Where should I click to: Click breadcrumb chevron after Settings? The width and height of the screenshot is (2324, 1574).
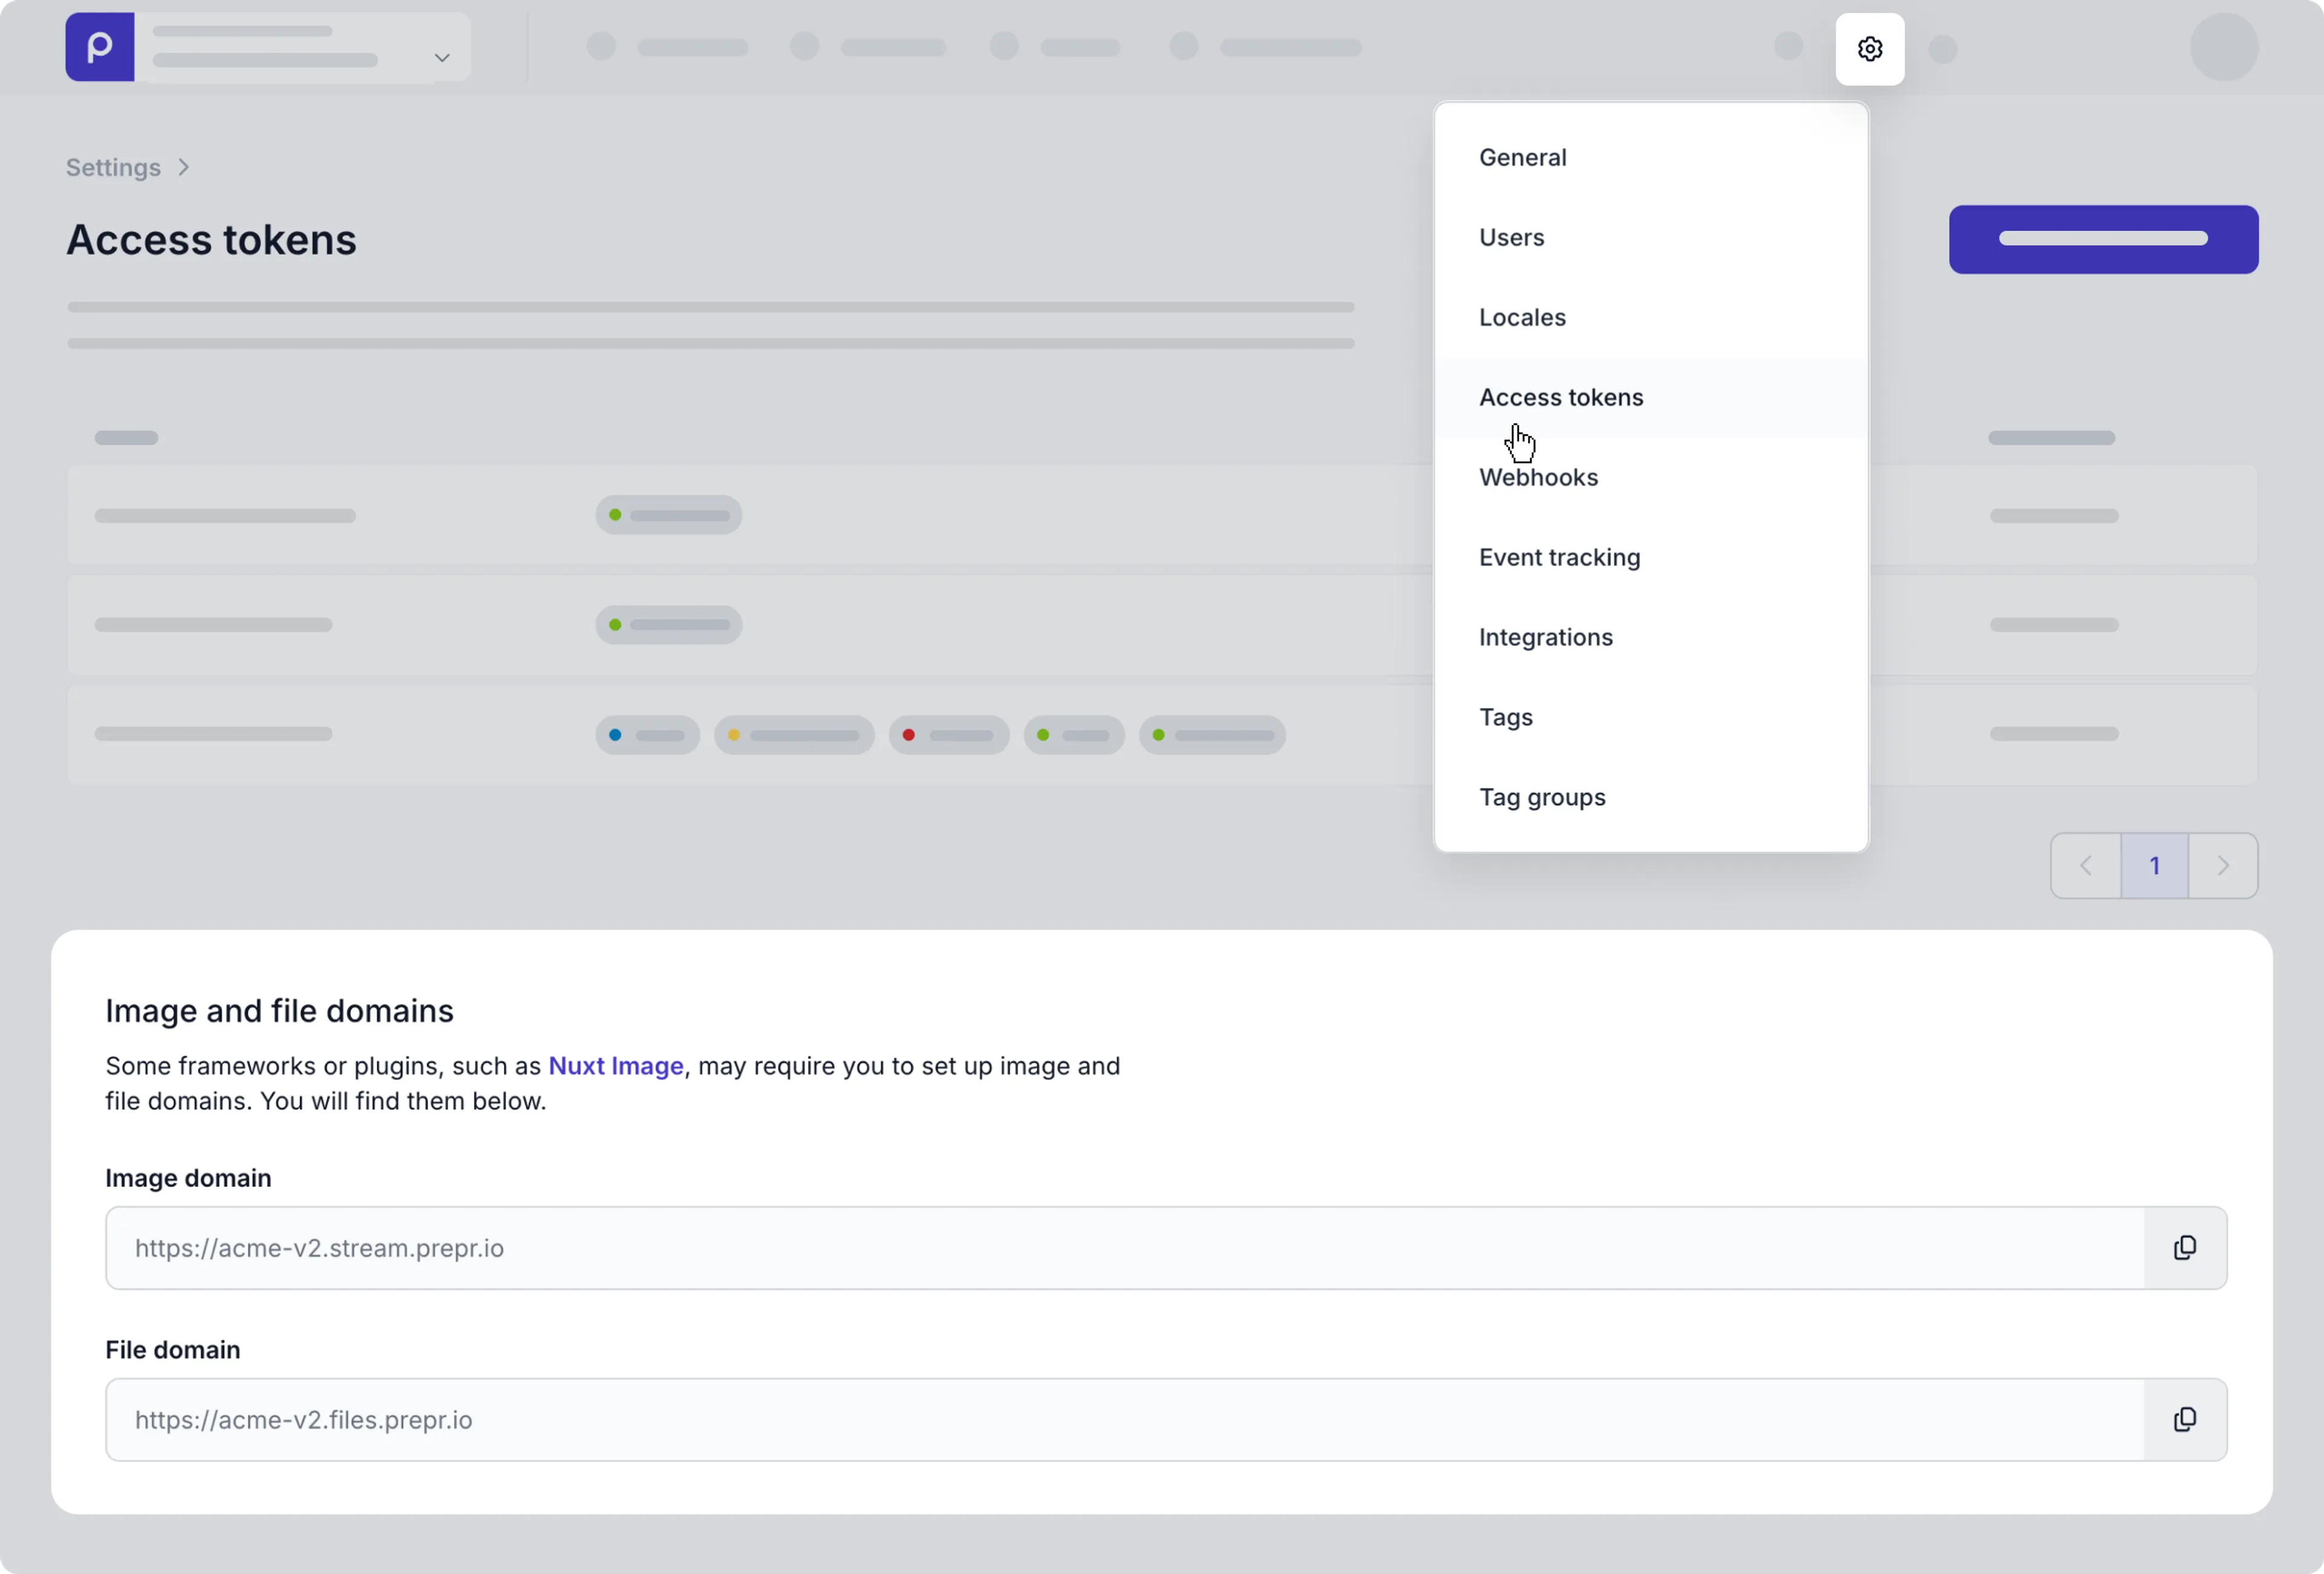pyautogui.click(x=184, y=167)
